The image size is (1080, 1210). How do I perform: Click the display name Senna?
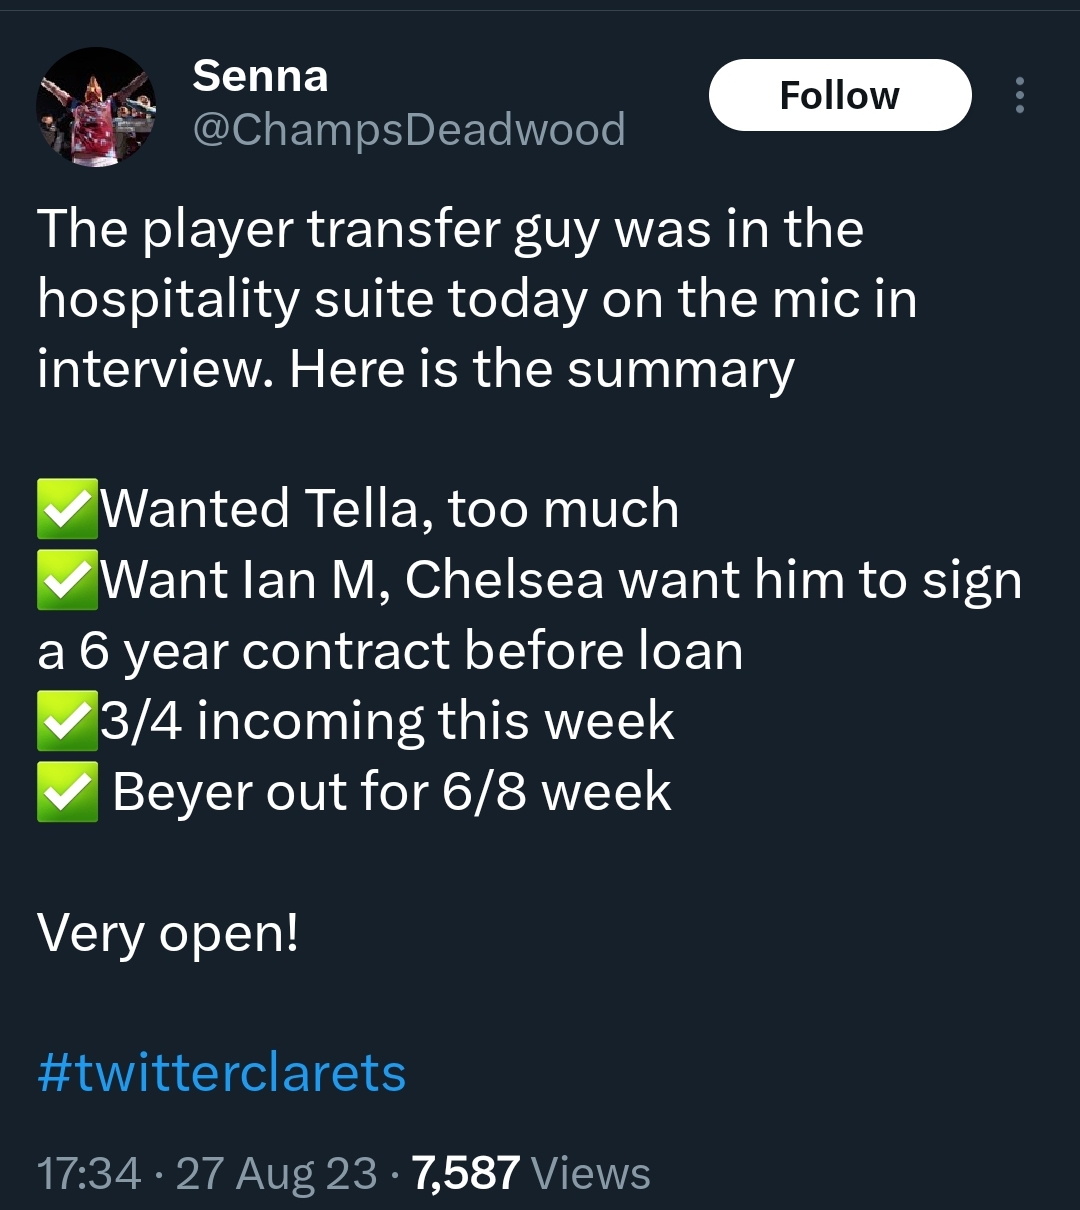(x=260, y=76)
